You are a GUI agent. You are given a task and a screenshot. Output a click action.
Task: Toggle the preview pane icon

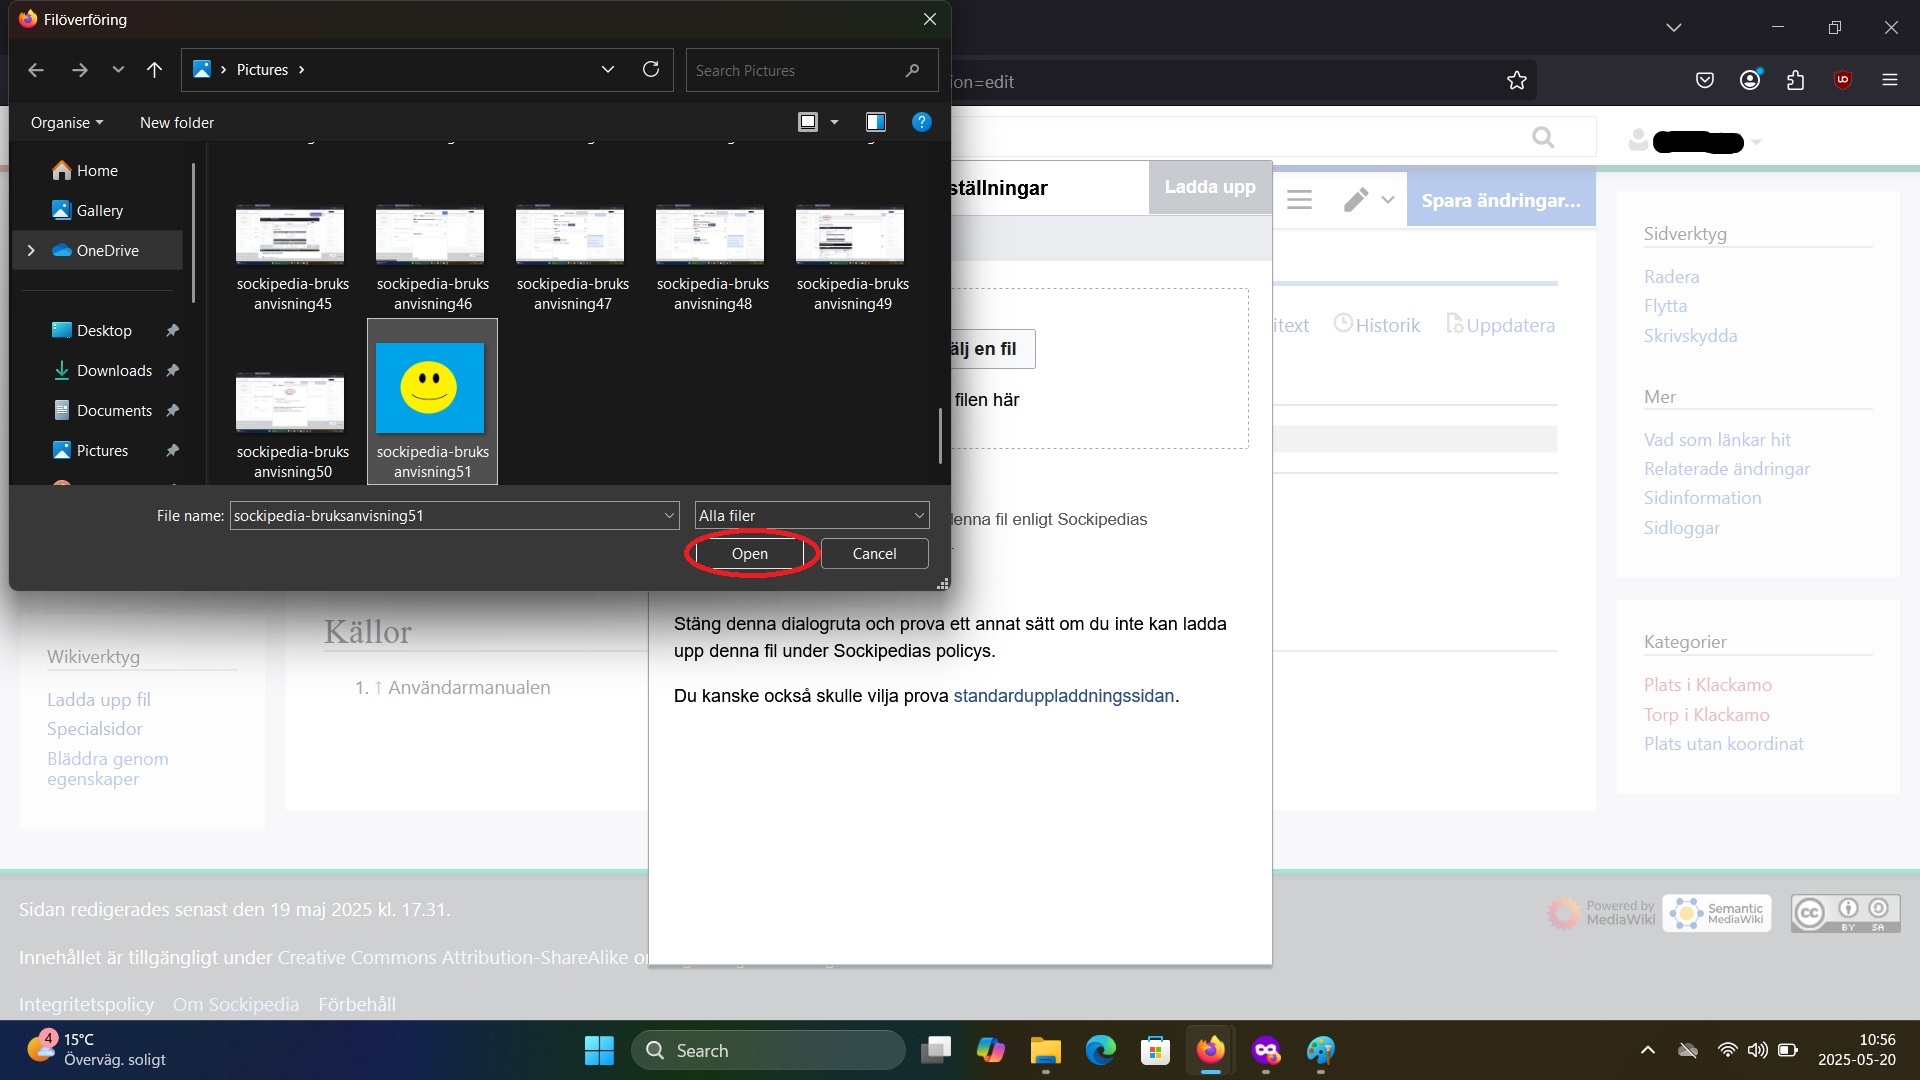pos(876,122)
